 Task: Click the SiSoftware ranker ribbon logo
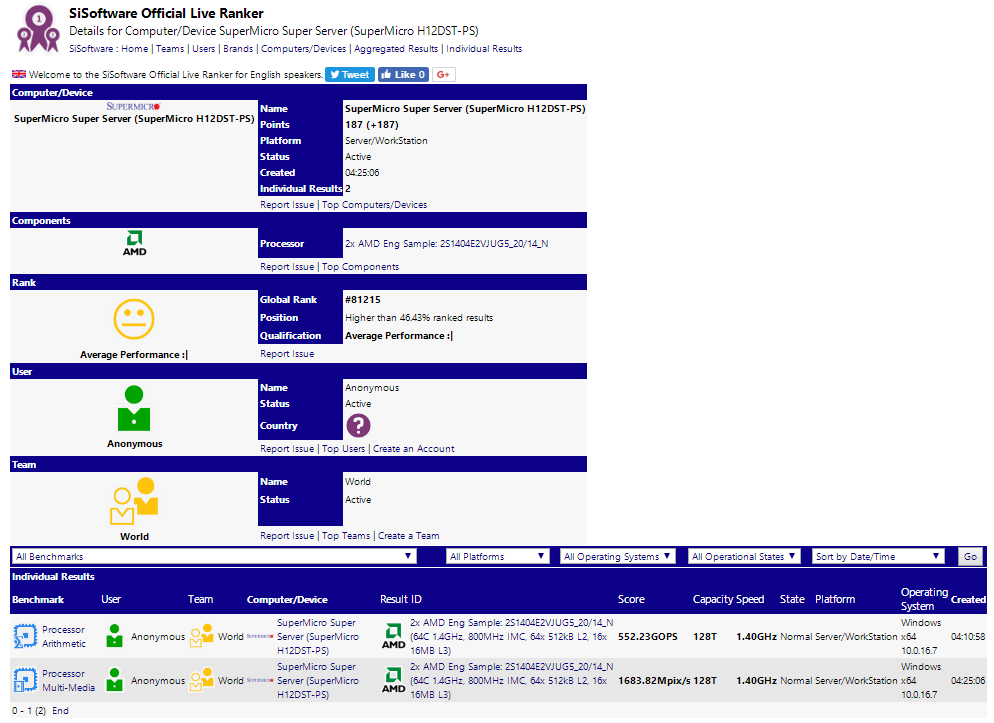click(x=38, y=29)
